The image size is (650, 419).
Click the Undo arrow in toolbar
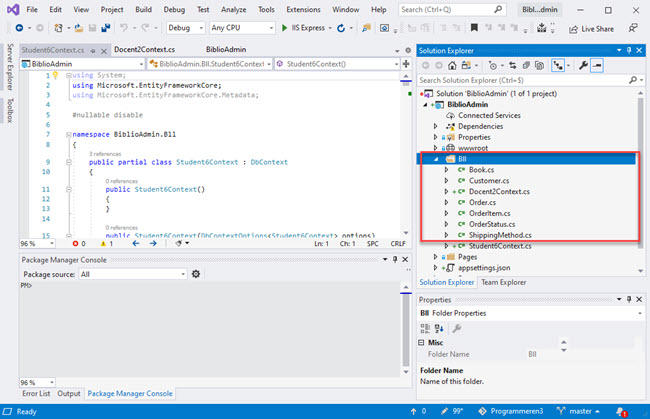tap(124, 28)
